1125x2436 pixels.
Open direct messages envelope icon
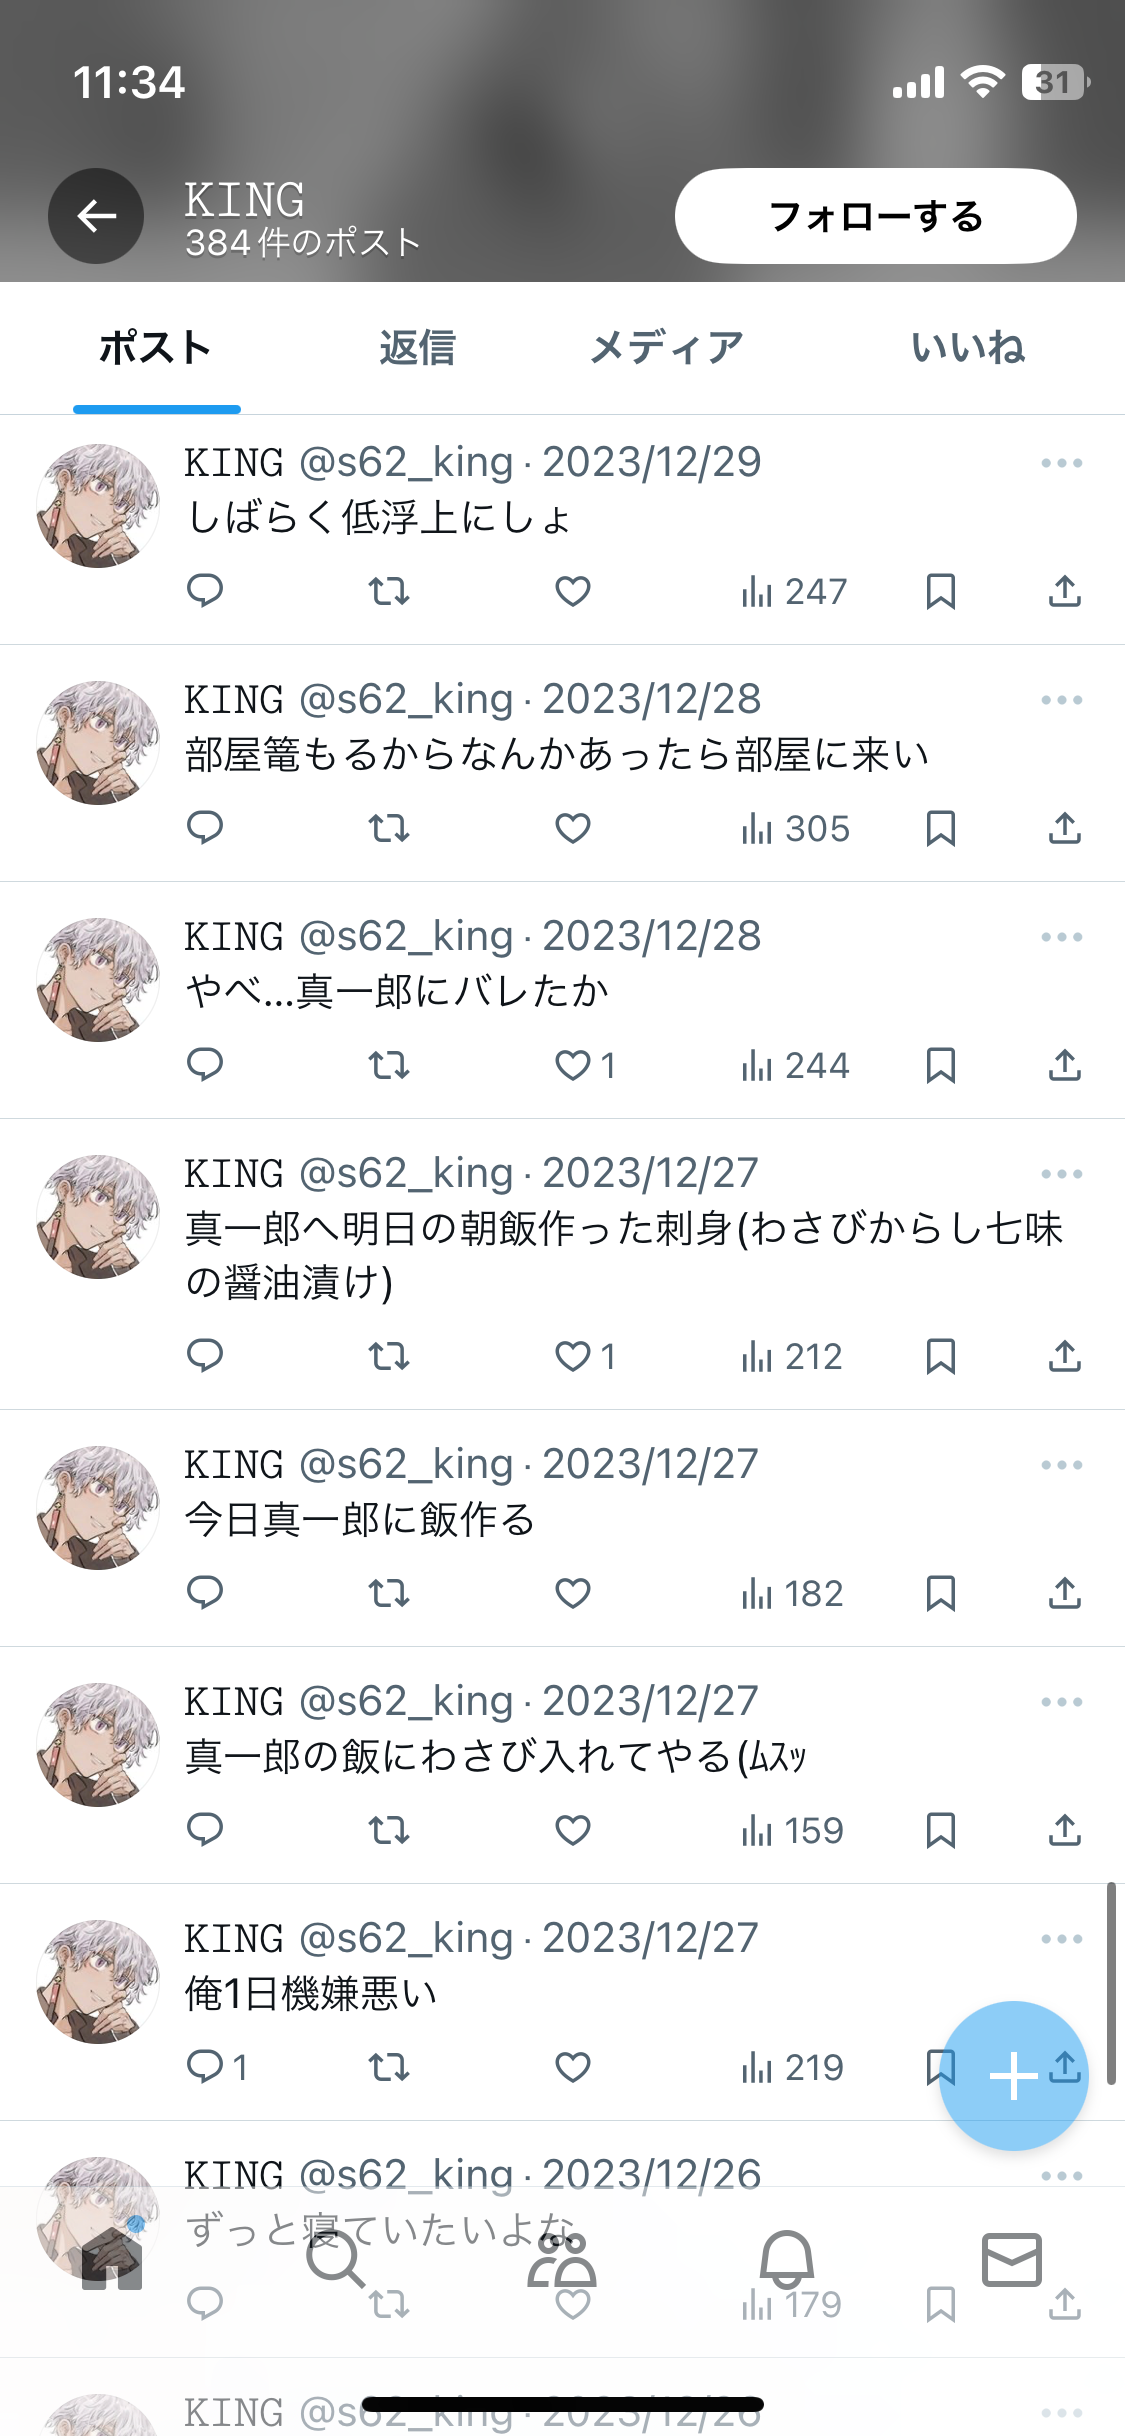coord(1012,2260)
